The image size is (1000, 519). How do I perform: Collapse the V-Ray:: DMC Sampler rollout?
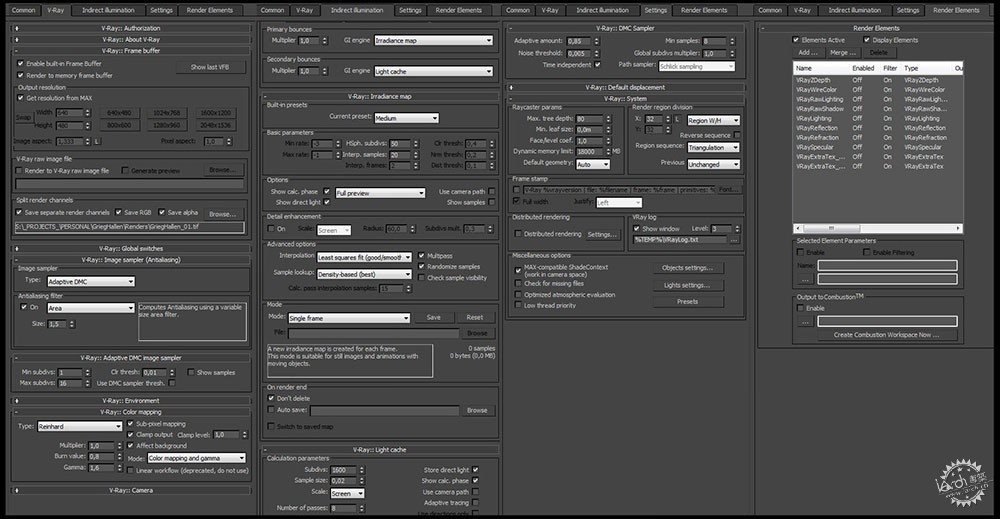625,28
